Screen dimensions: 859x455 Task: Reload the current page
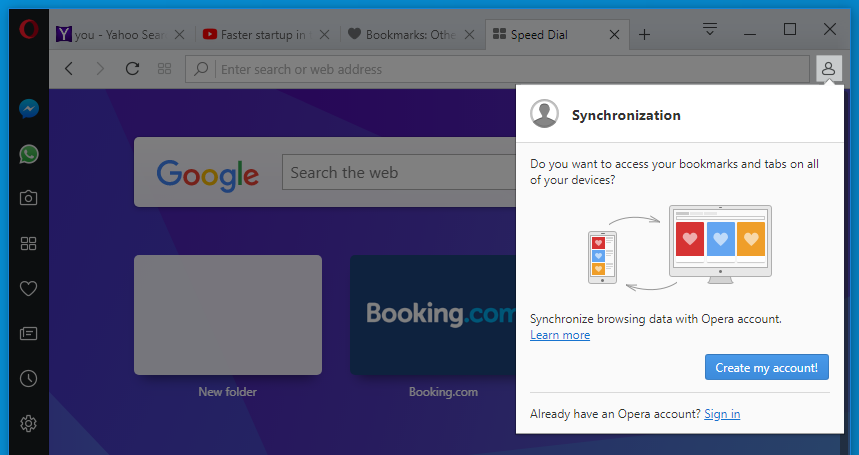point(131,69)
